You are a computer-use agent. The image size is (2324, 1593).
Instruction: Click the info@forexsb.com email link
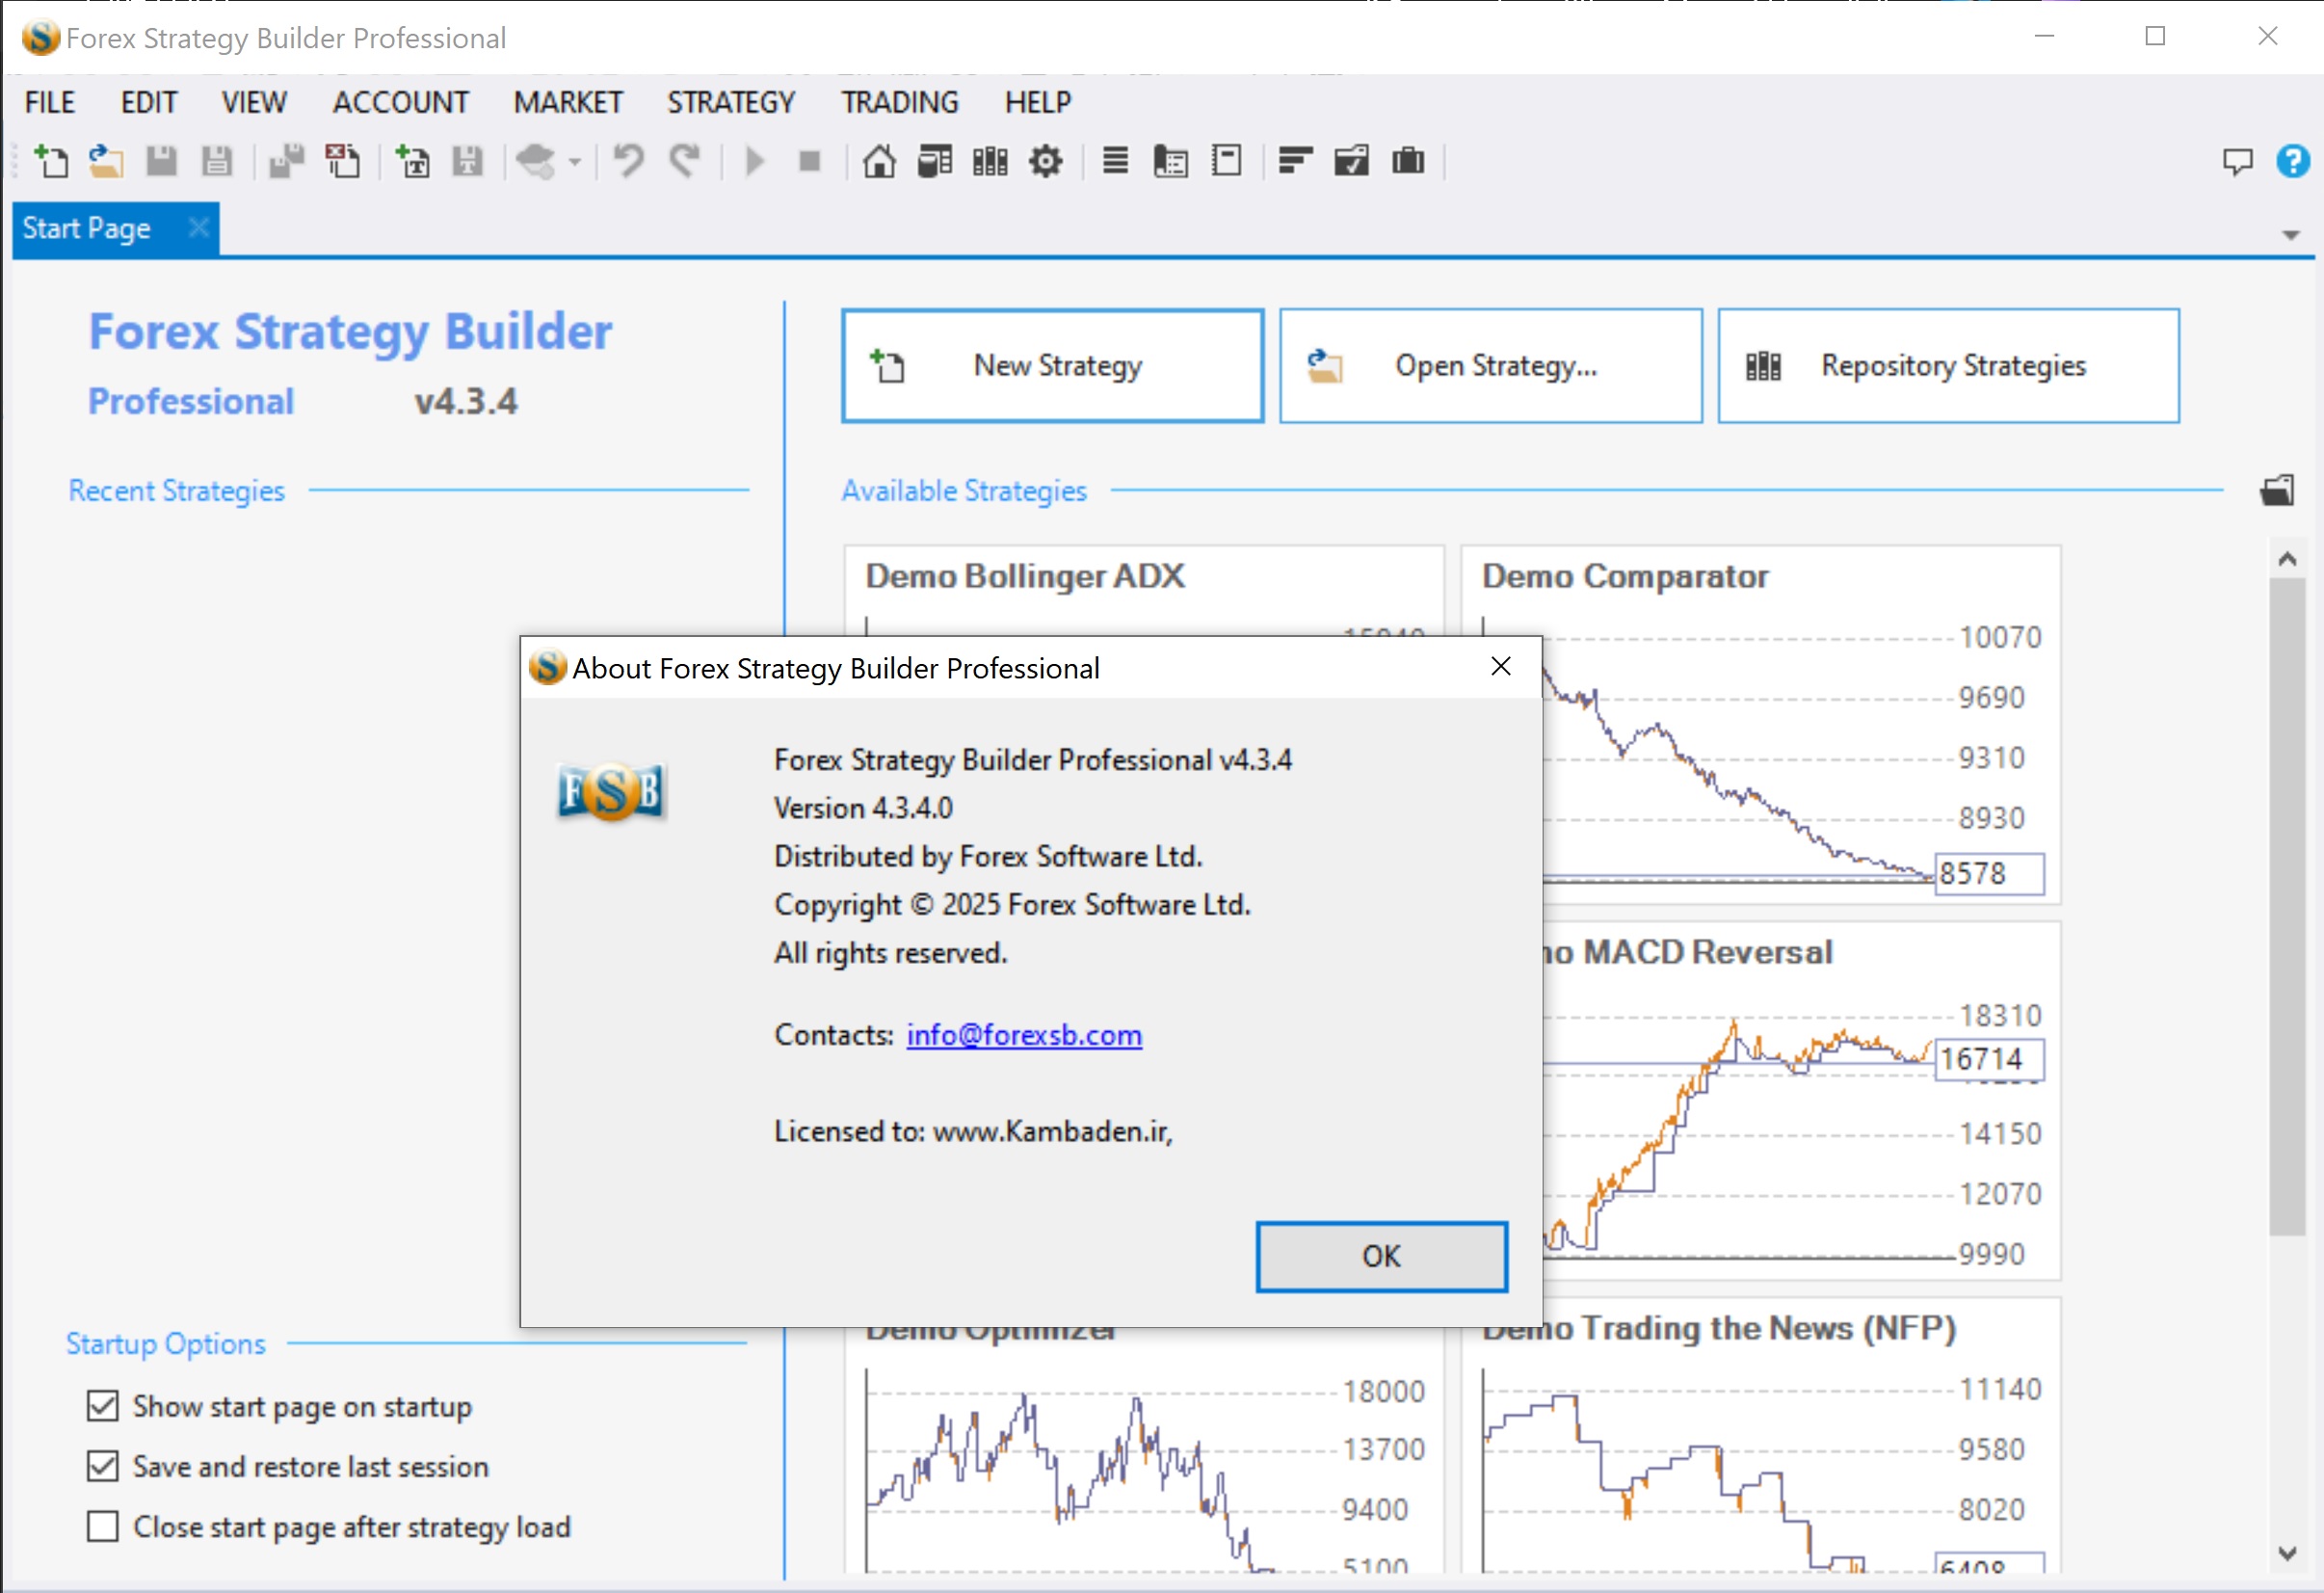1024,1034
